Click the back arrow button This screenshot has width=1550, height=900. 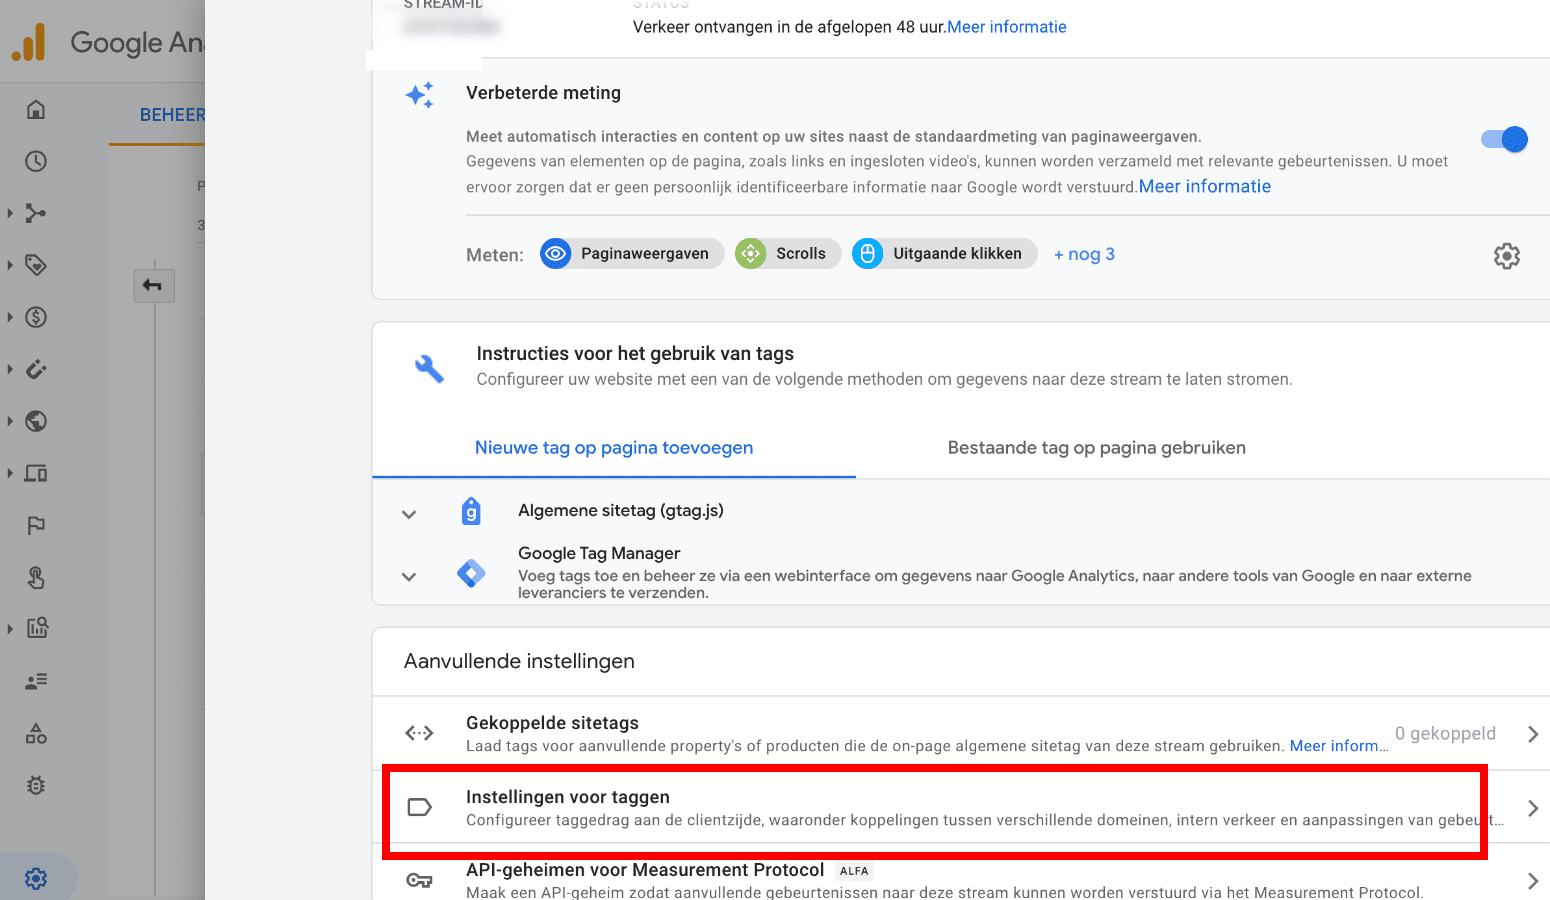pyautogui.click(x=153, y=285)
